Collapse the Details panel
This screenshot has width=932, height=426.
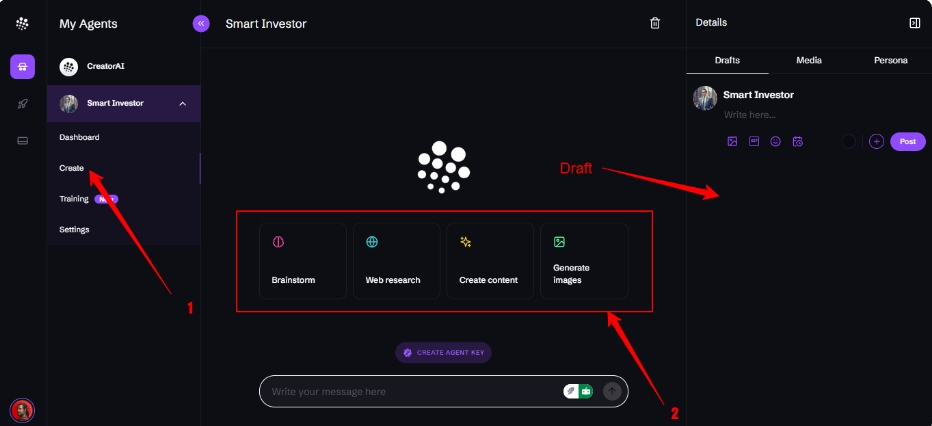(915, 23)
